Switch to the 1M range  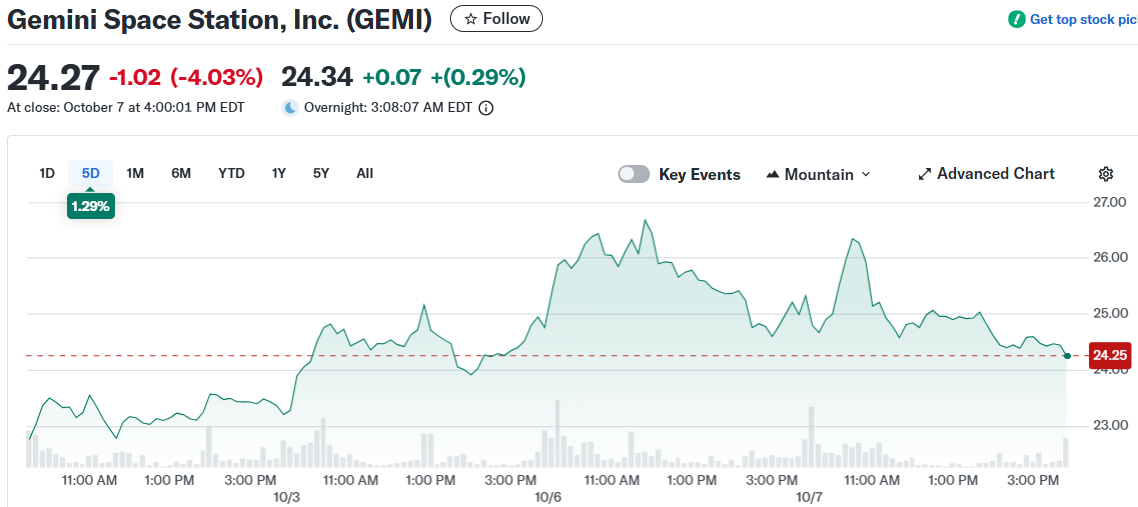(135, 173)
